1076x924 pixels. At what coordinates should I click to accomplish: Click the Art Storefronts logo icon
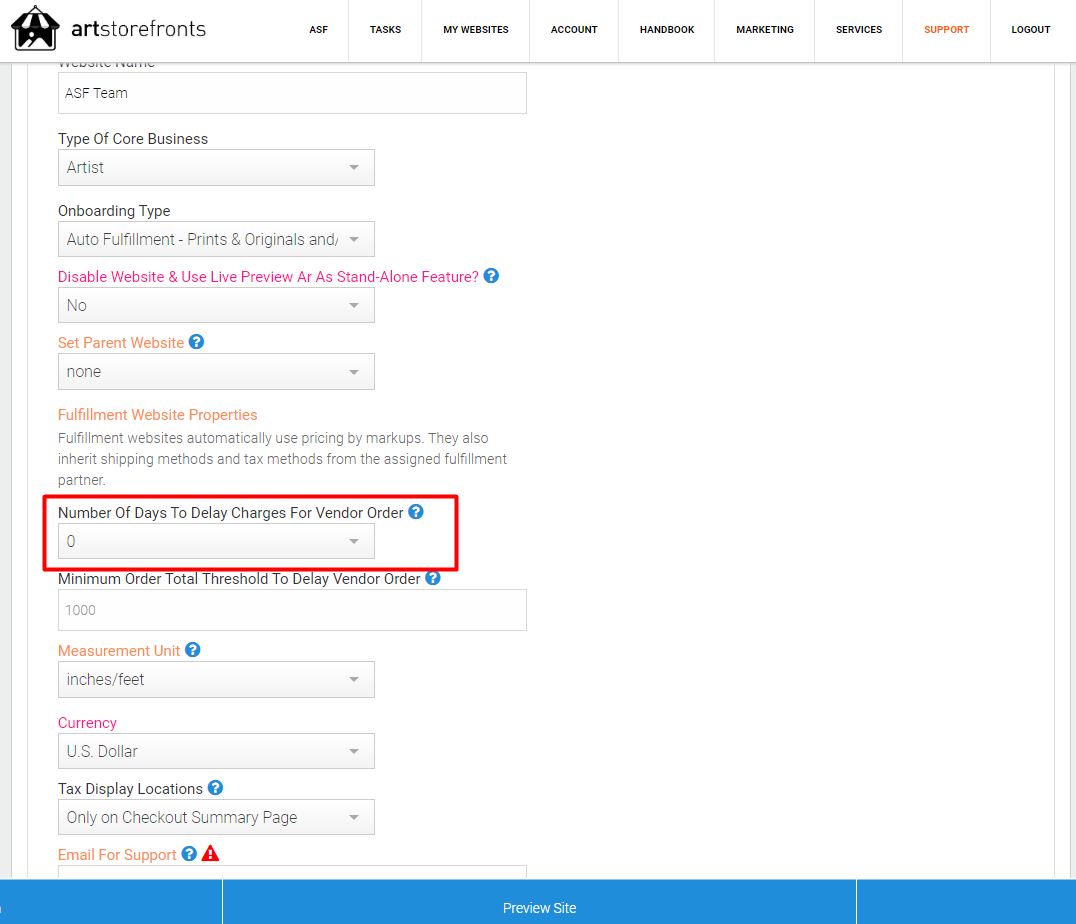point(35,28)
